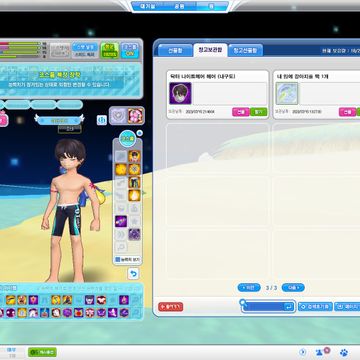Switch to the third storage tab
360x360 pixels.
click(246, 50)
